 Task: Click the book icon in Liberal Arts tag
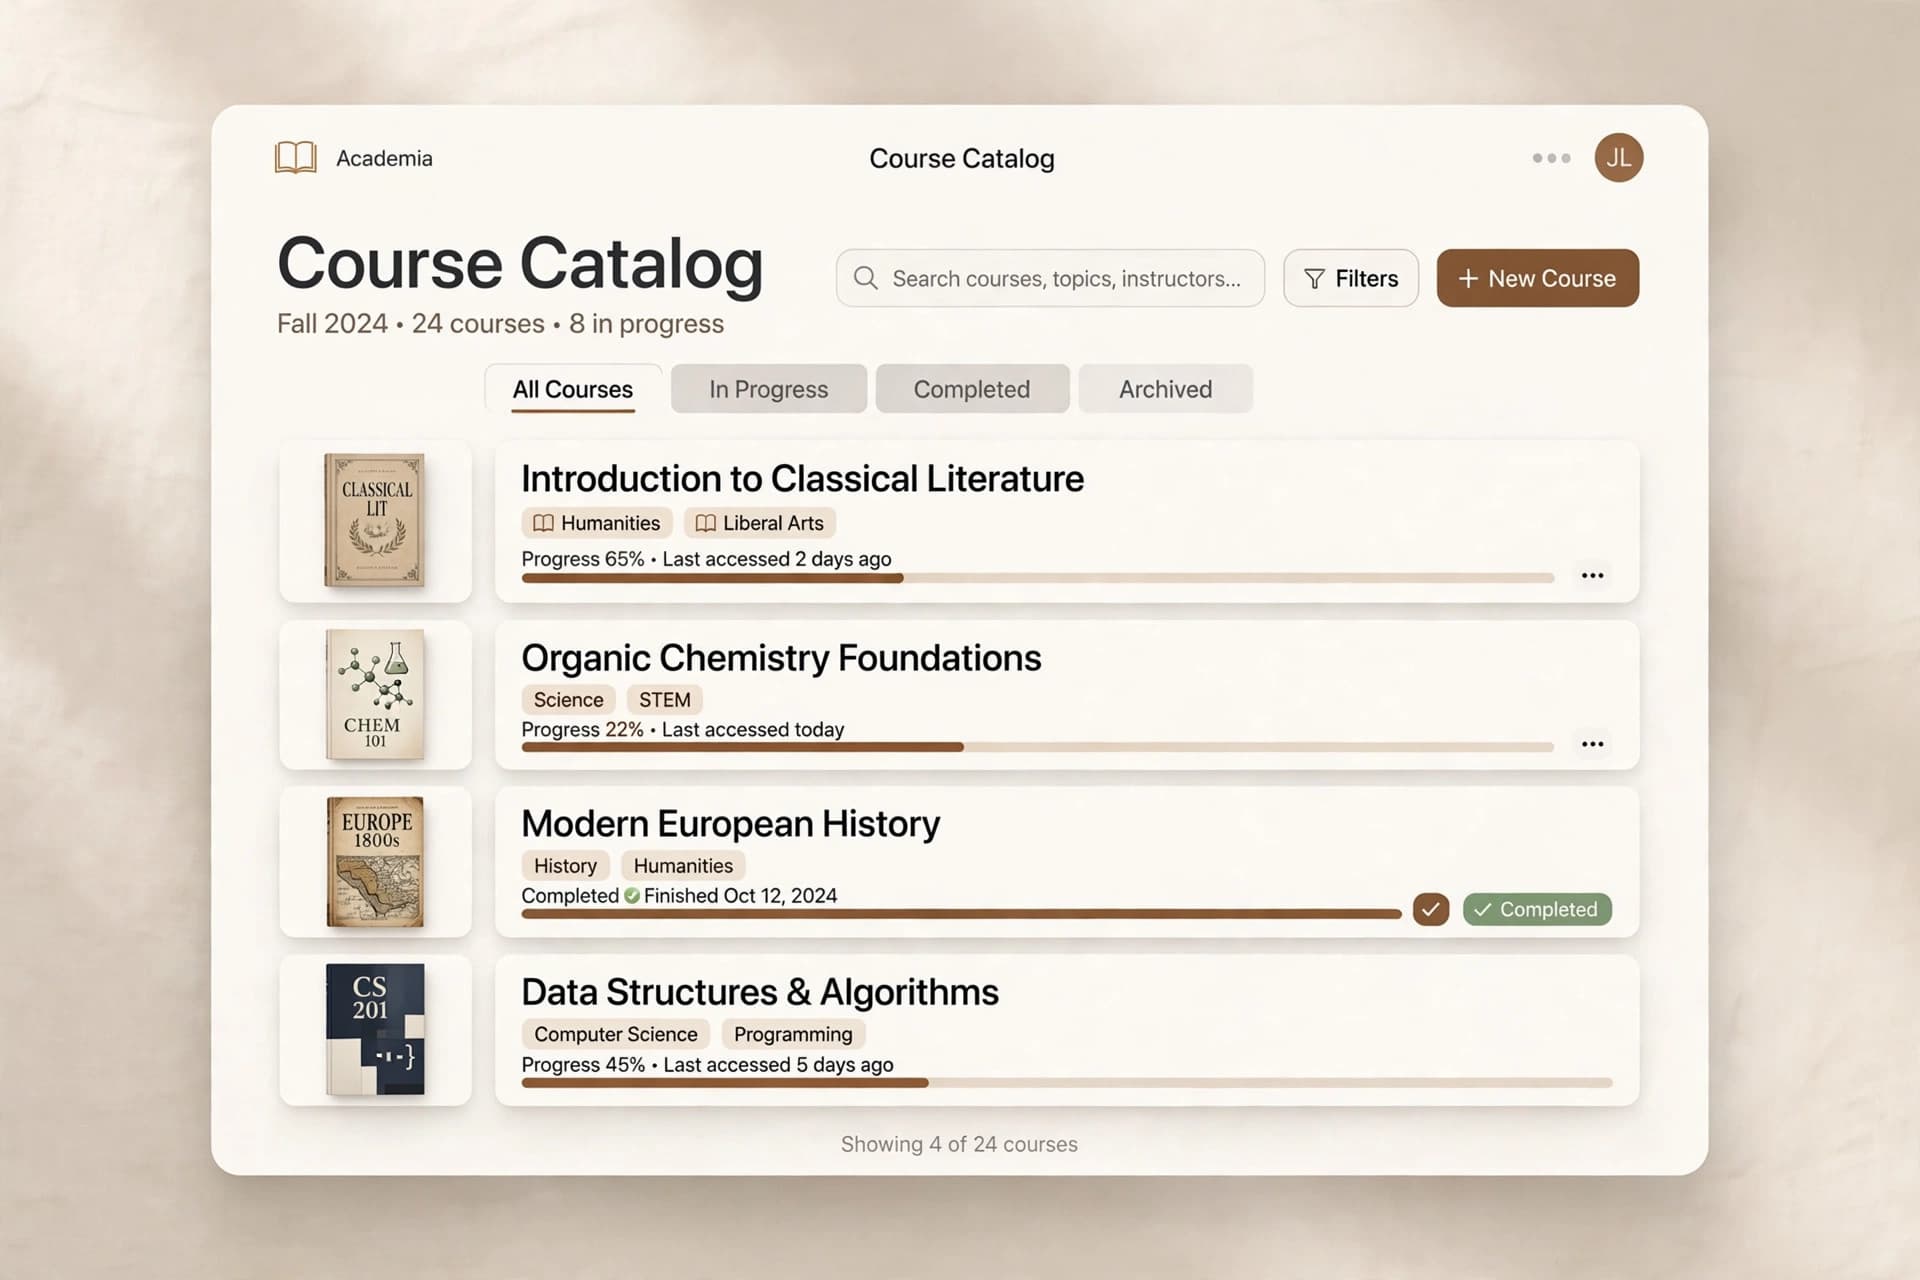coord(705,523)
